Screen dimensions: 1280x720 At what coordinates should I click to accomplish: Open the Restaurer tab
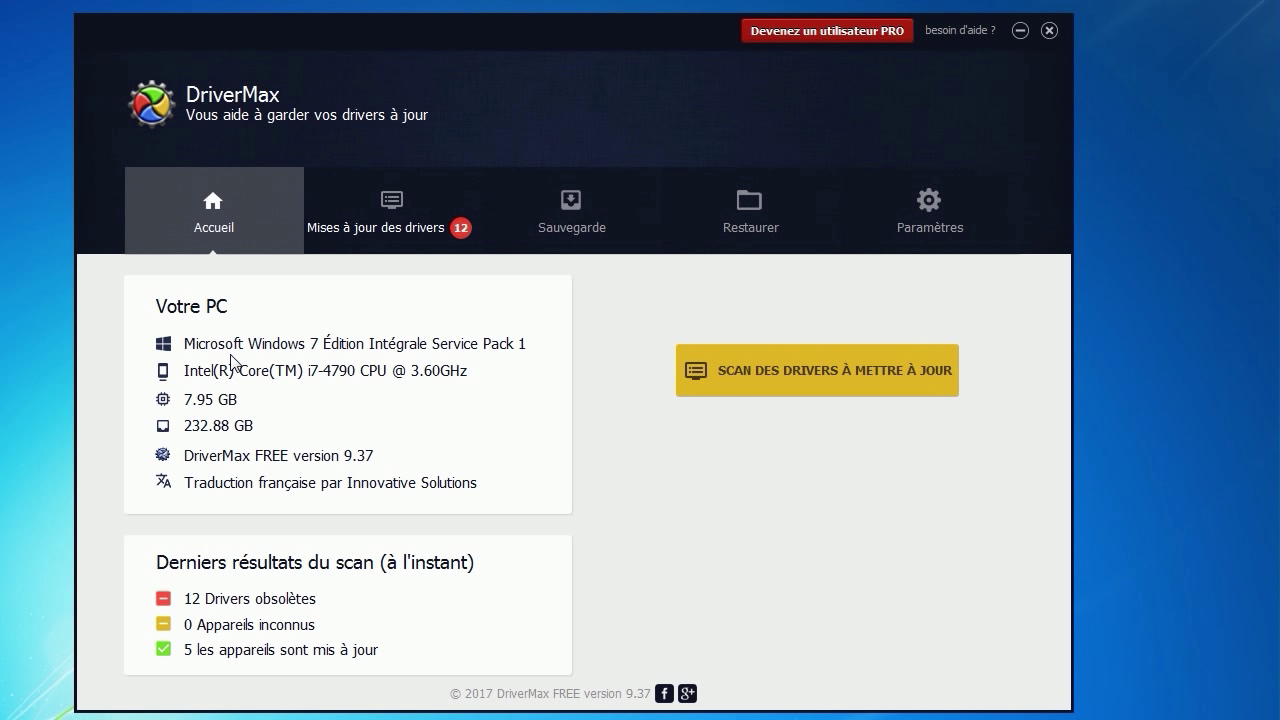click(x=750, y=211)
